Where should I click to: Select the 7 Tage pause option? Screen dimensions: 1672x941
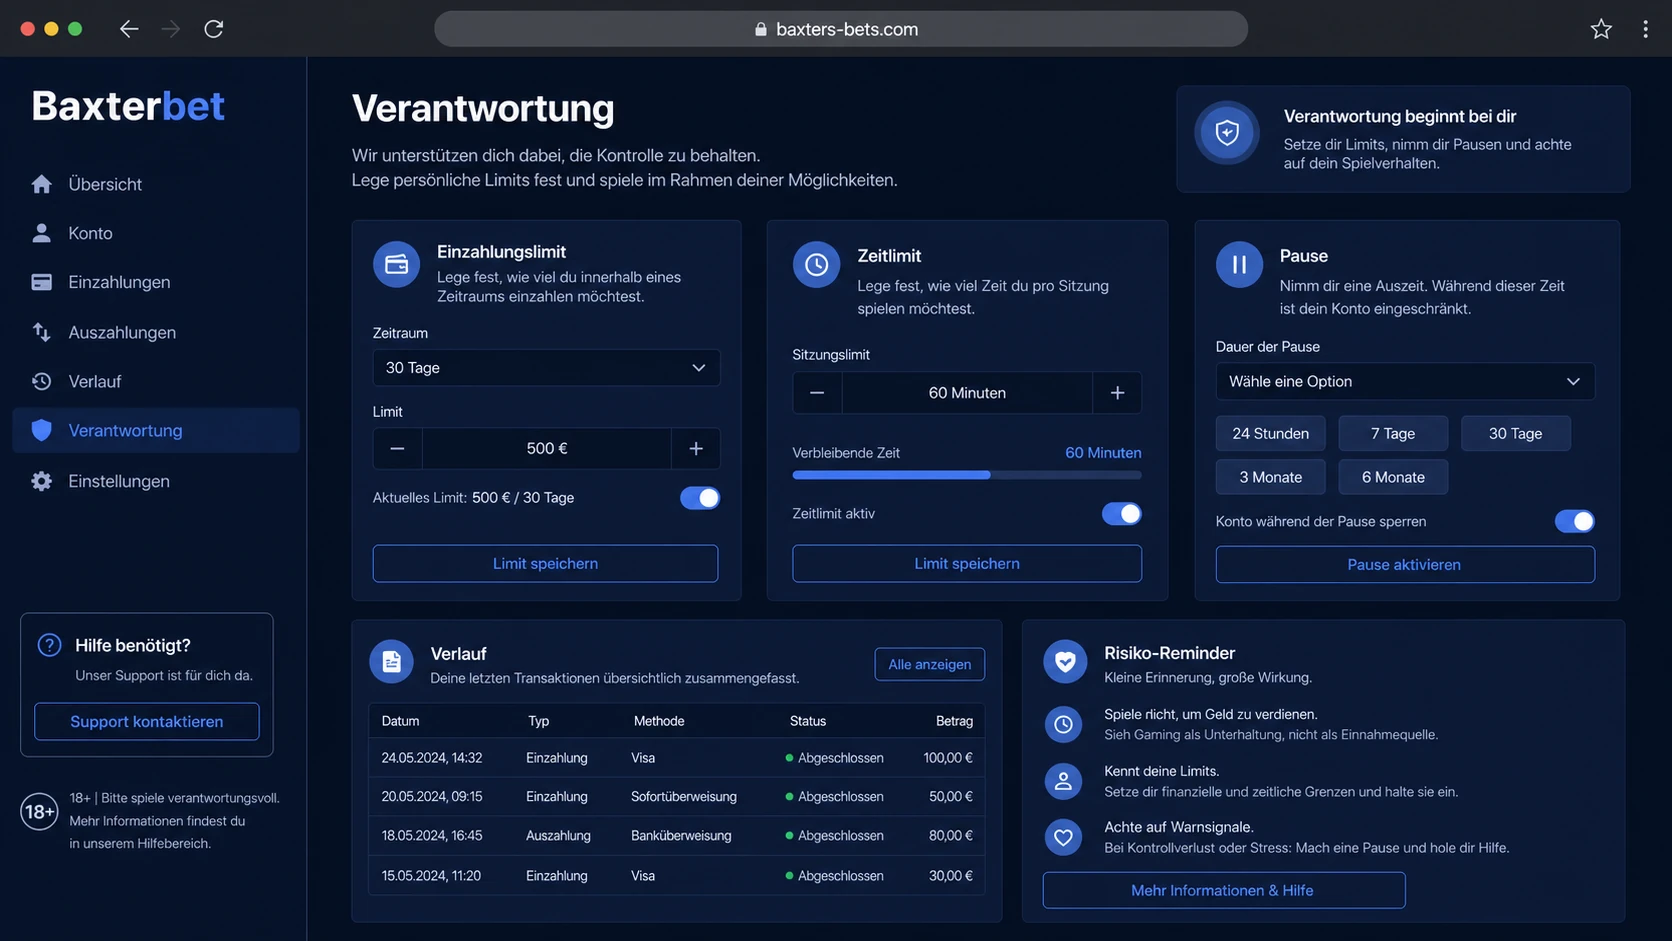1393,433
